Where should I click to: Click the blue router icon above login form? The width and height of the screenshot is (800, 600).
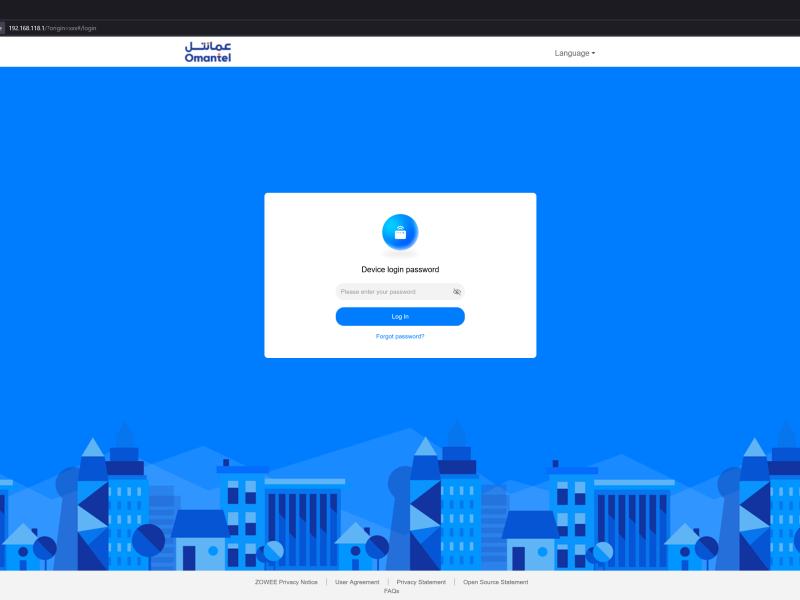coord(400,233)
